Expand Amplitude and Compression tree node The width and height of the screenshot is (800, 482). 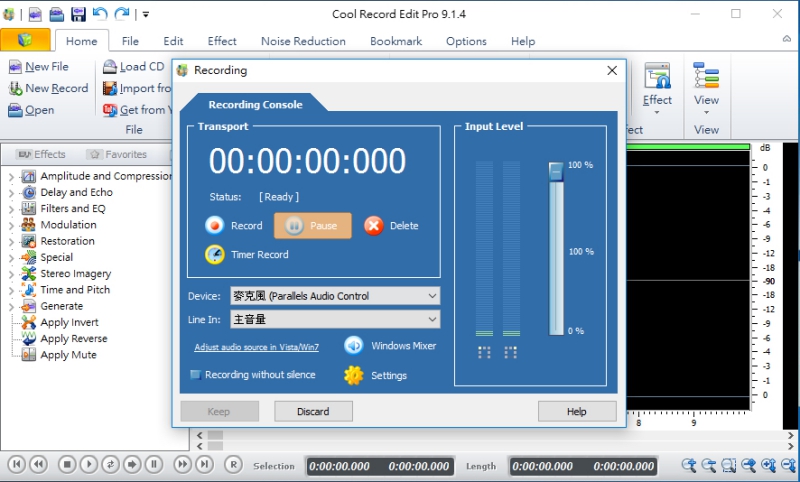11,177
